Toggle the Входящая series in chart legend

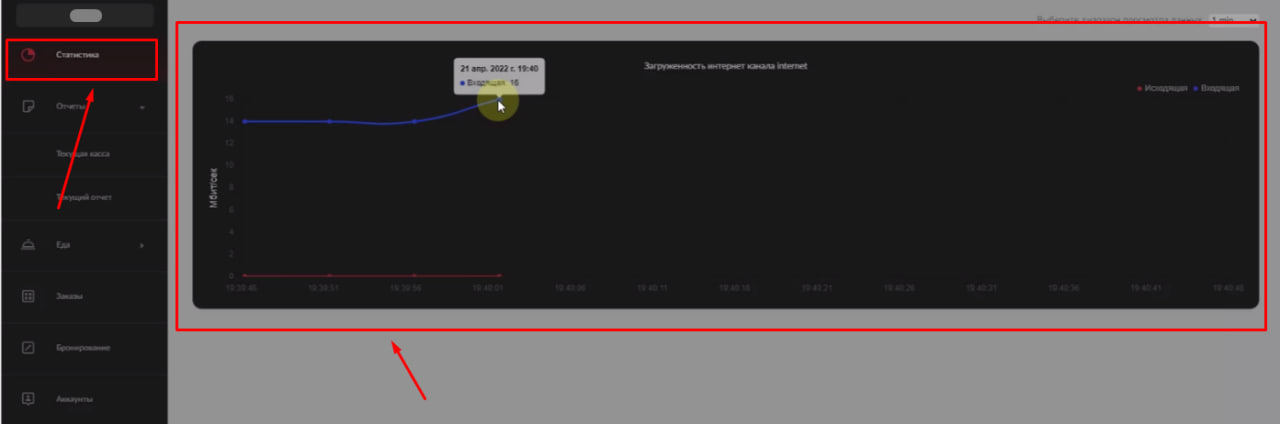click(x=1216, y=88)
